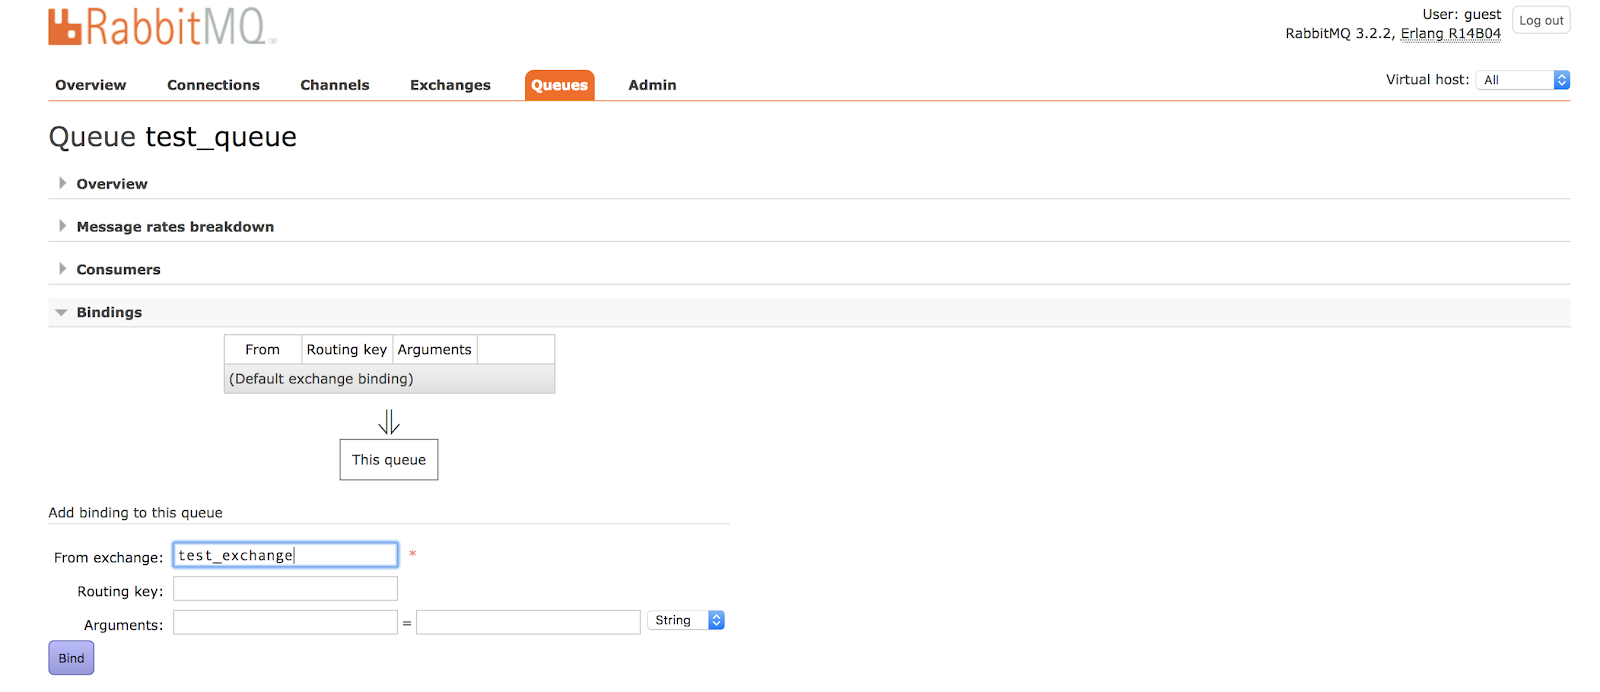Image resolution: width=1600 pixels, height=692 pixels.
Task: Open the String argument type dropdown
Action: pyautogui.click(x=686, y=620)
